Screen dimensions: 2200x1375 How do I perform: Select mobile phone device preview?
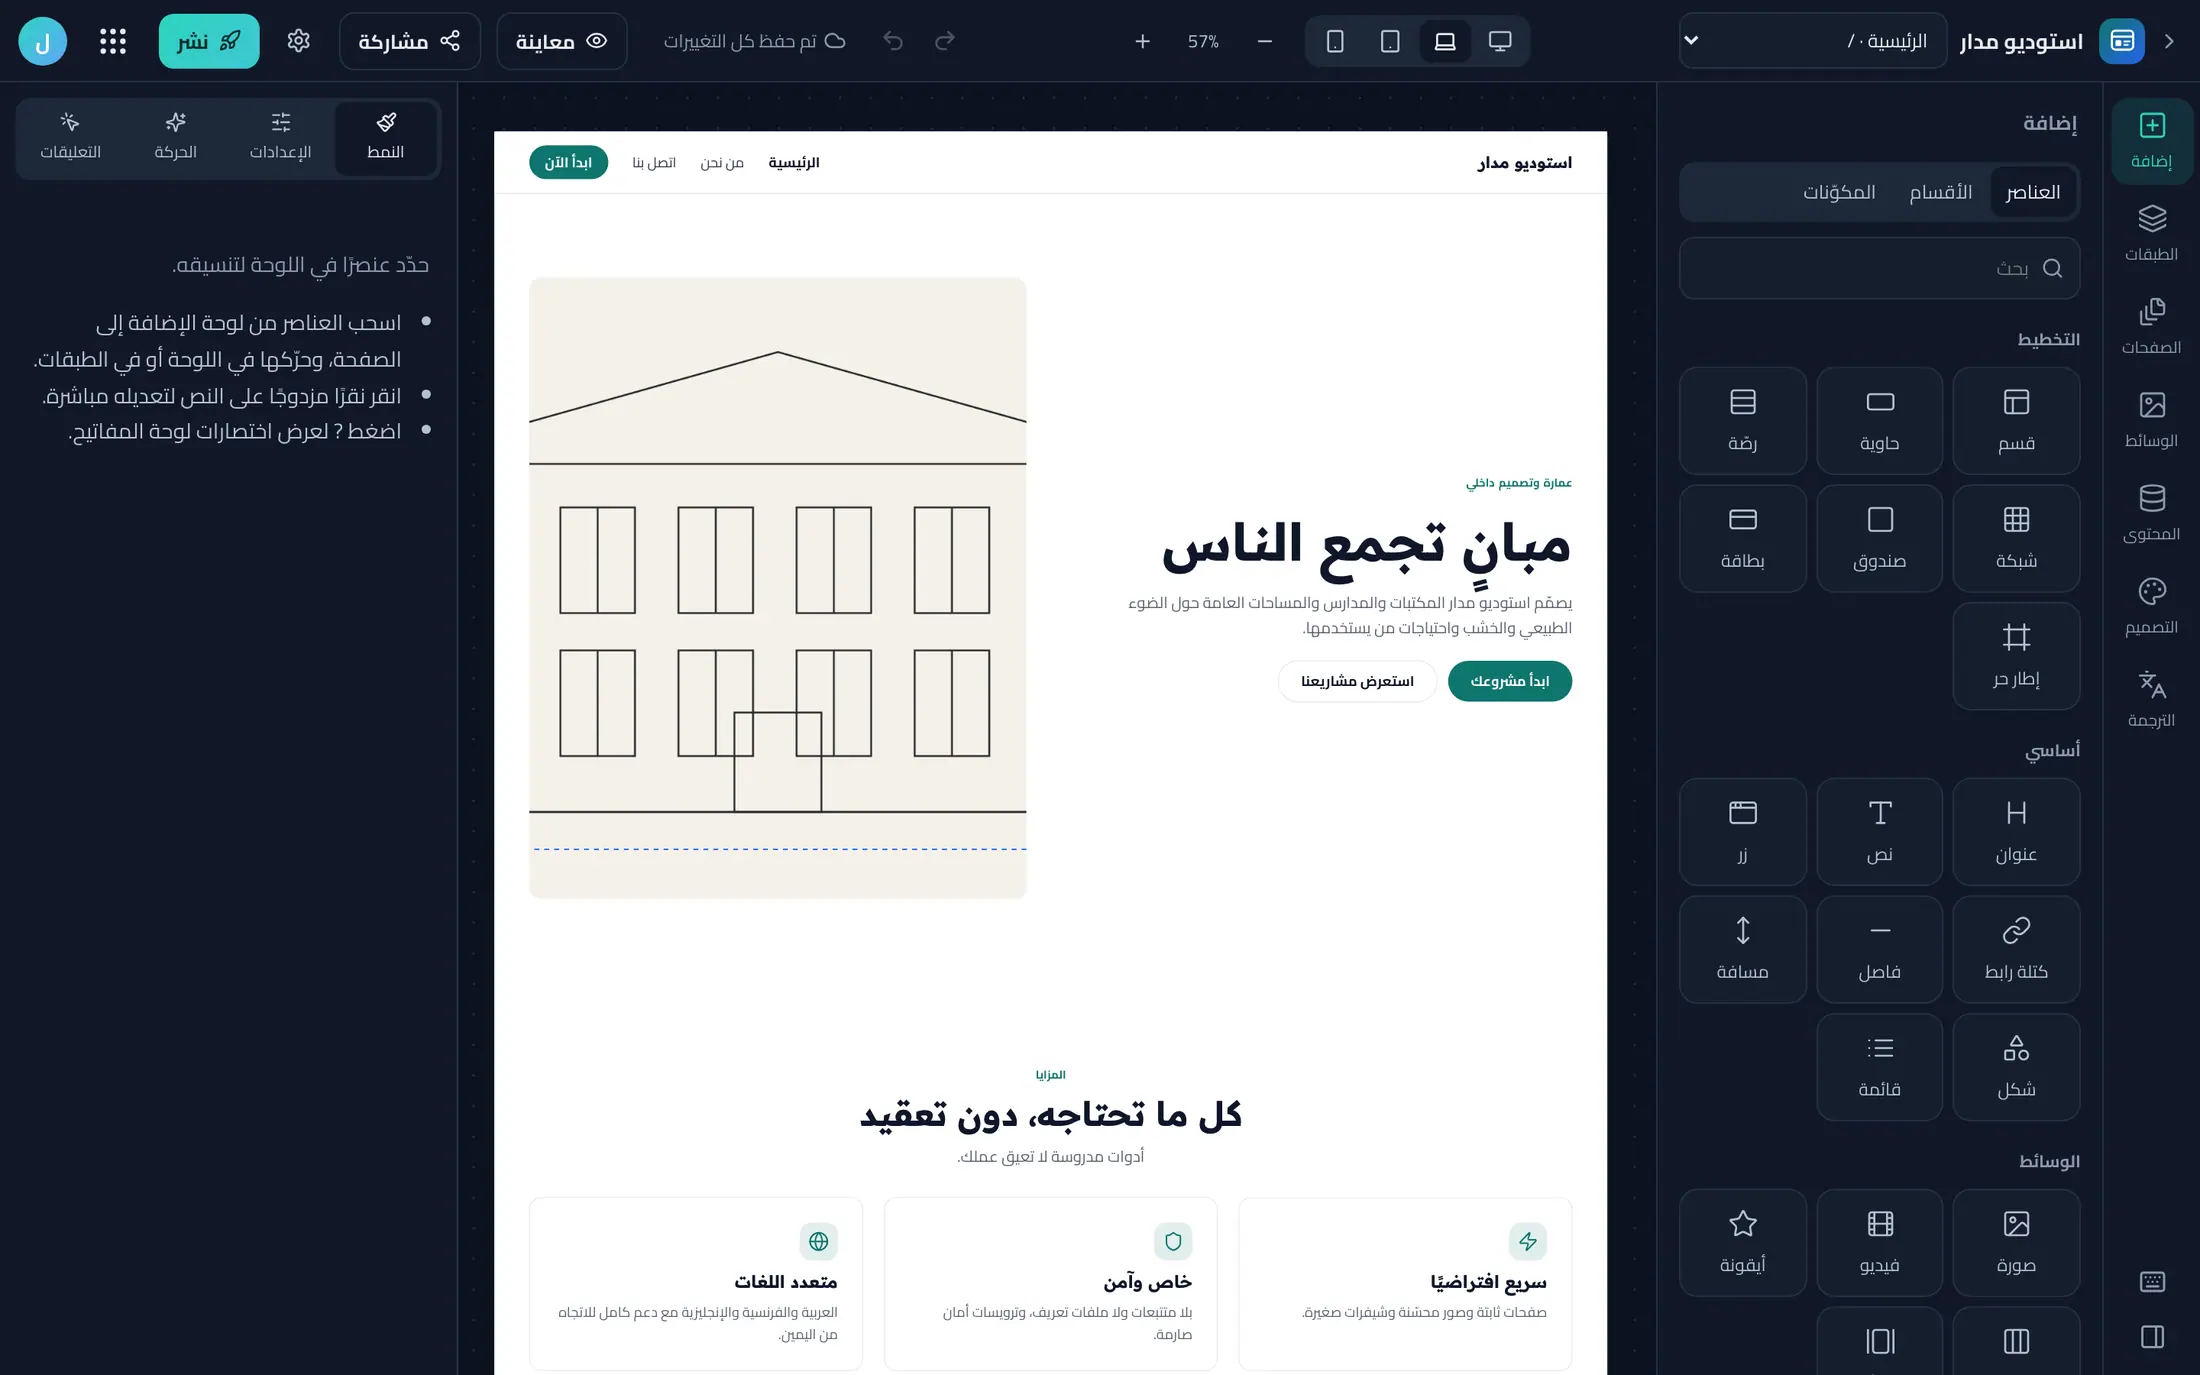pyautogui.click(x=1335, y=41)
